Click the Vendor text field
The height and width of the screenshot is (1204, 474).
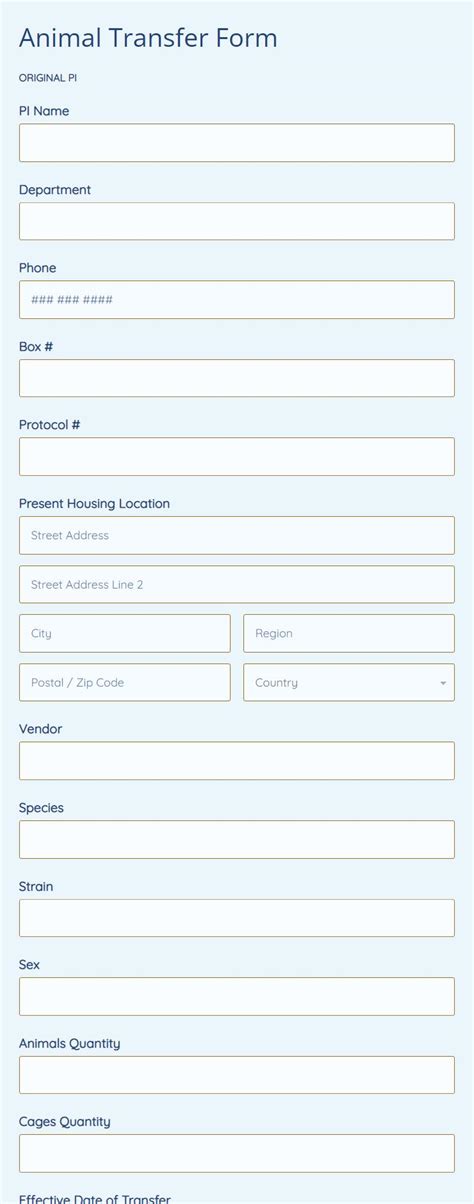(x=237, y=761)
